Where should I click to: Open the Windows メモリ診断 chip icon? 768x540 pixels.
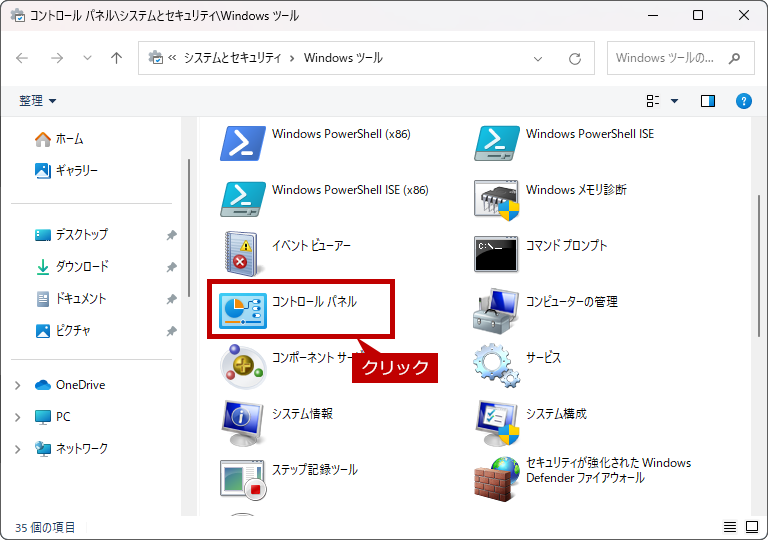pos(496,199)
